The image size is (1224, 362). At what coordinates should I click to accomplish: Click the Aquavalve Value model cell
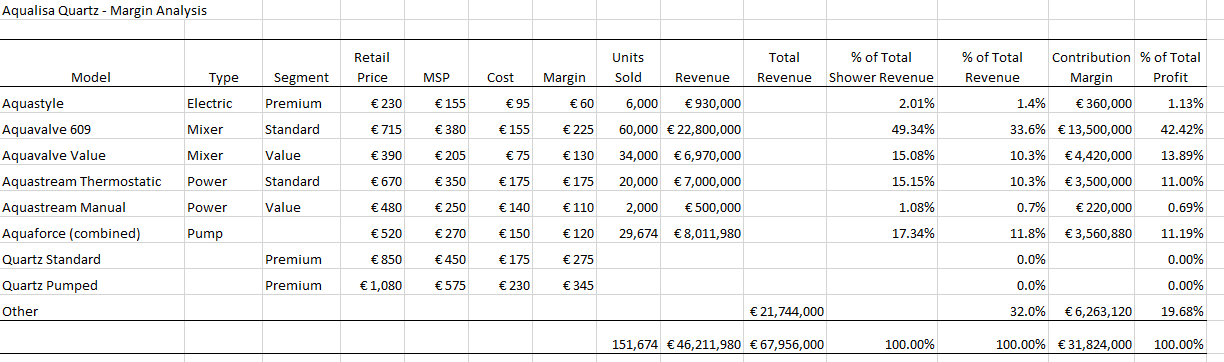click(54, 155)
